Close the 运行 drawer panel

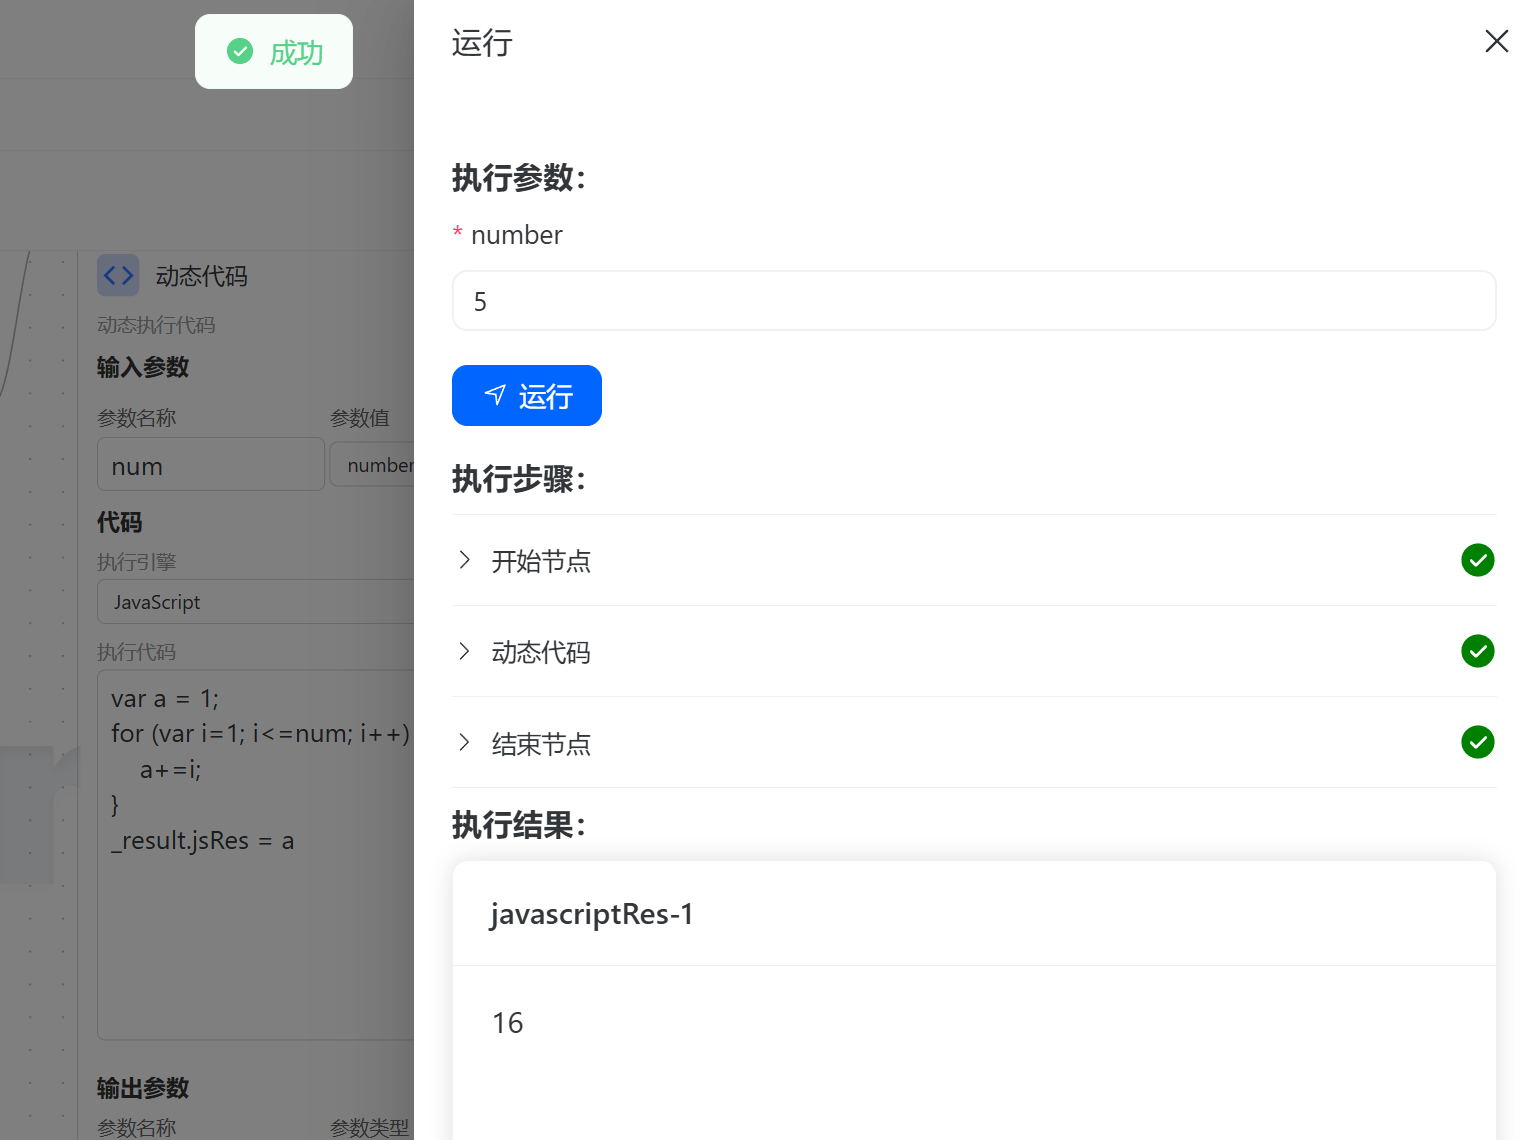click(1496, 41)
